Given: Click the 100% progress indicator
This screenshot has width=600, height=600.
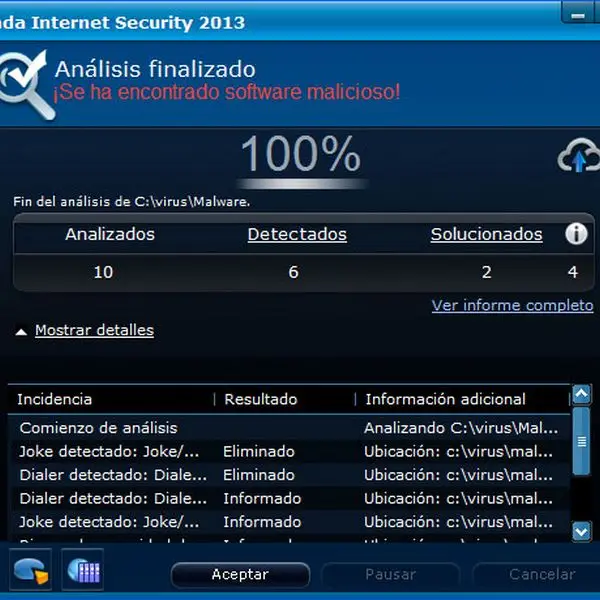Looking at the screenshot, I should pyautogui.click(x=301, y=154).
